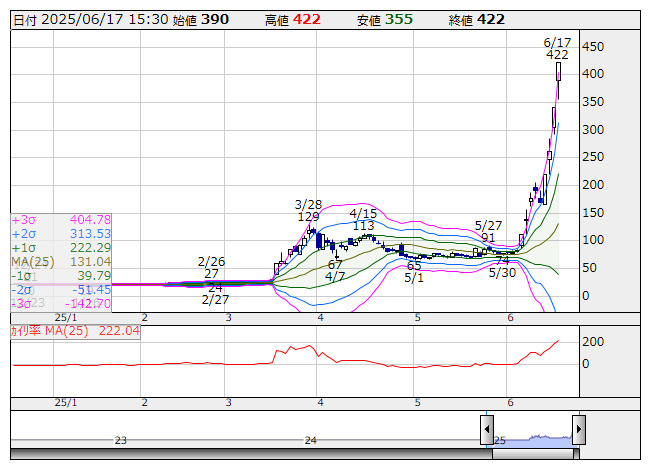Click the カイリ率 MA(25) indicator label
This screenshot has height=470, width=653.
point(75,330)
